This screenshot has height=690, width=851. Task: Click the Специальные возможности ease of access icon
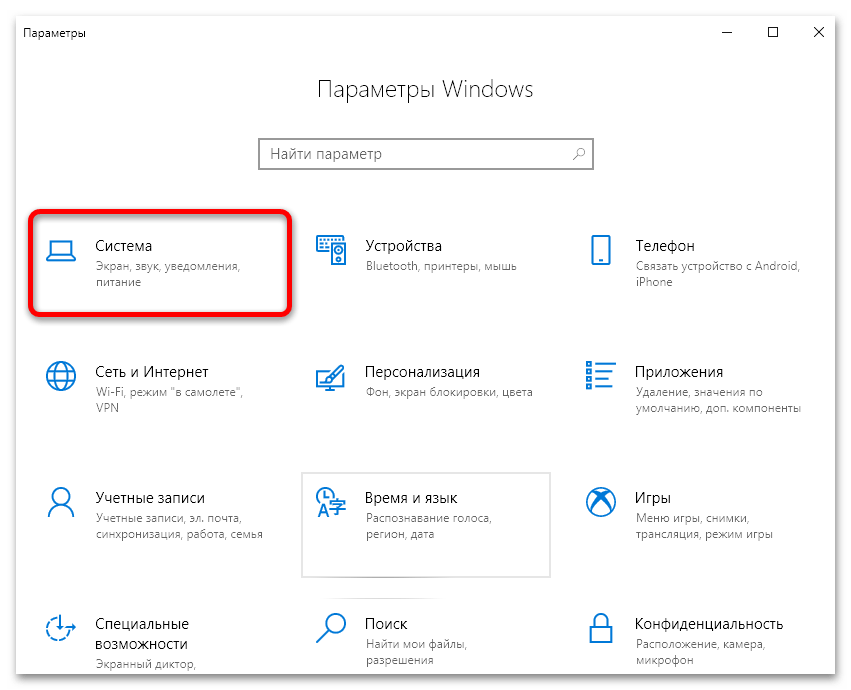point(60,628)
